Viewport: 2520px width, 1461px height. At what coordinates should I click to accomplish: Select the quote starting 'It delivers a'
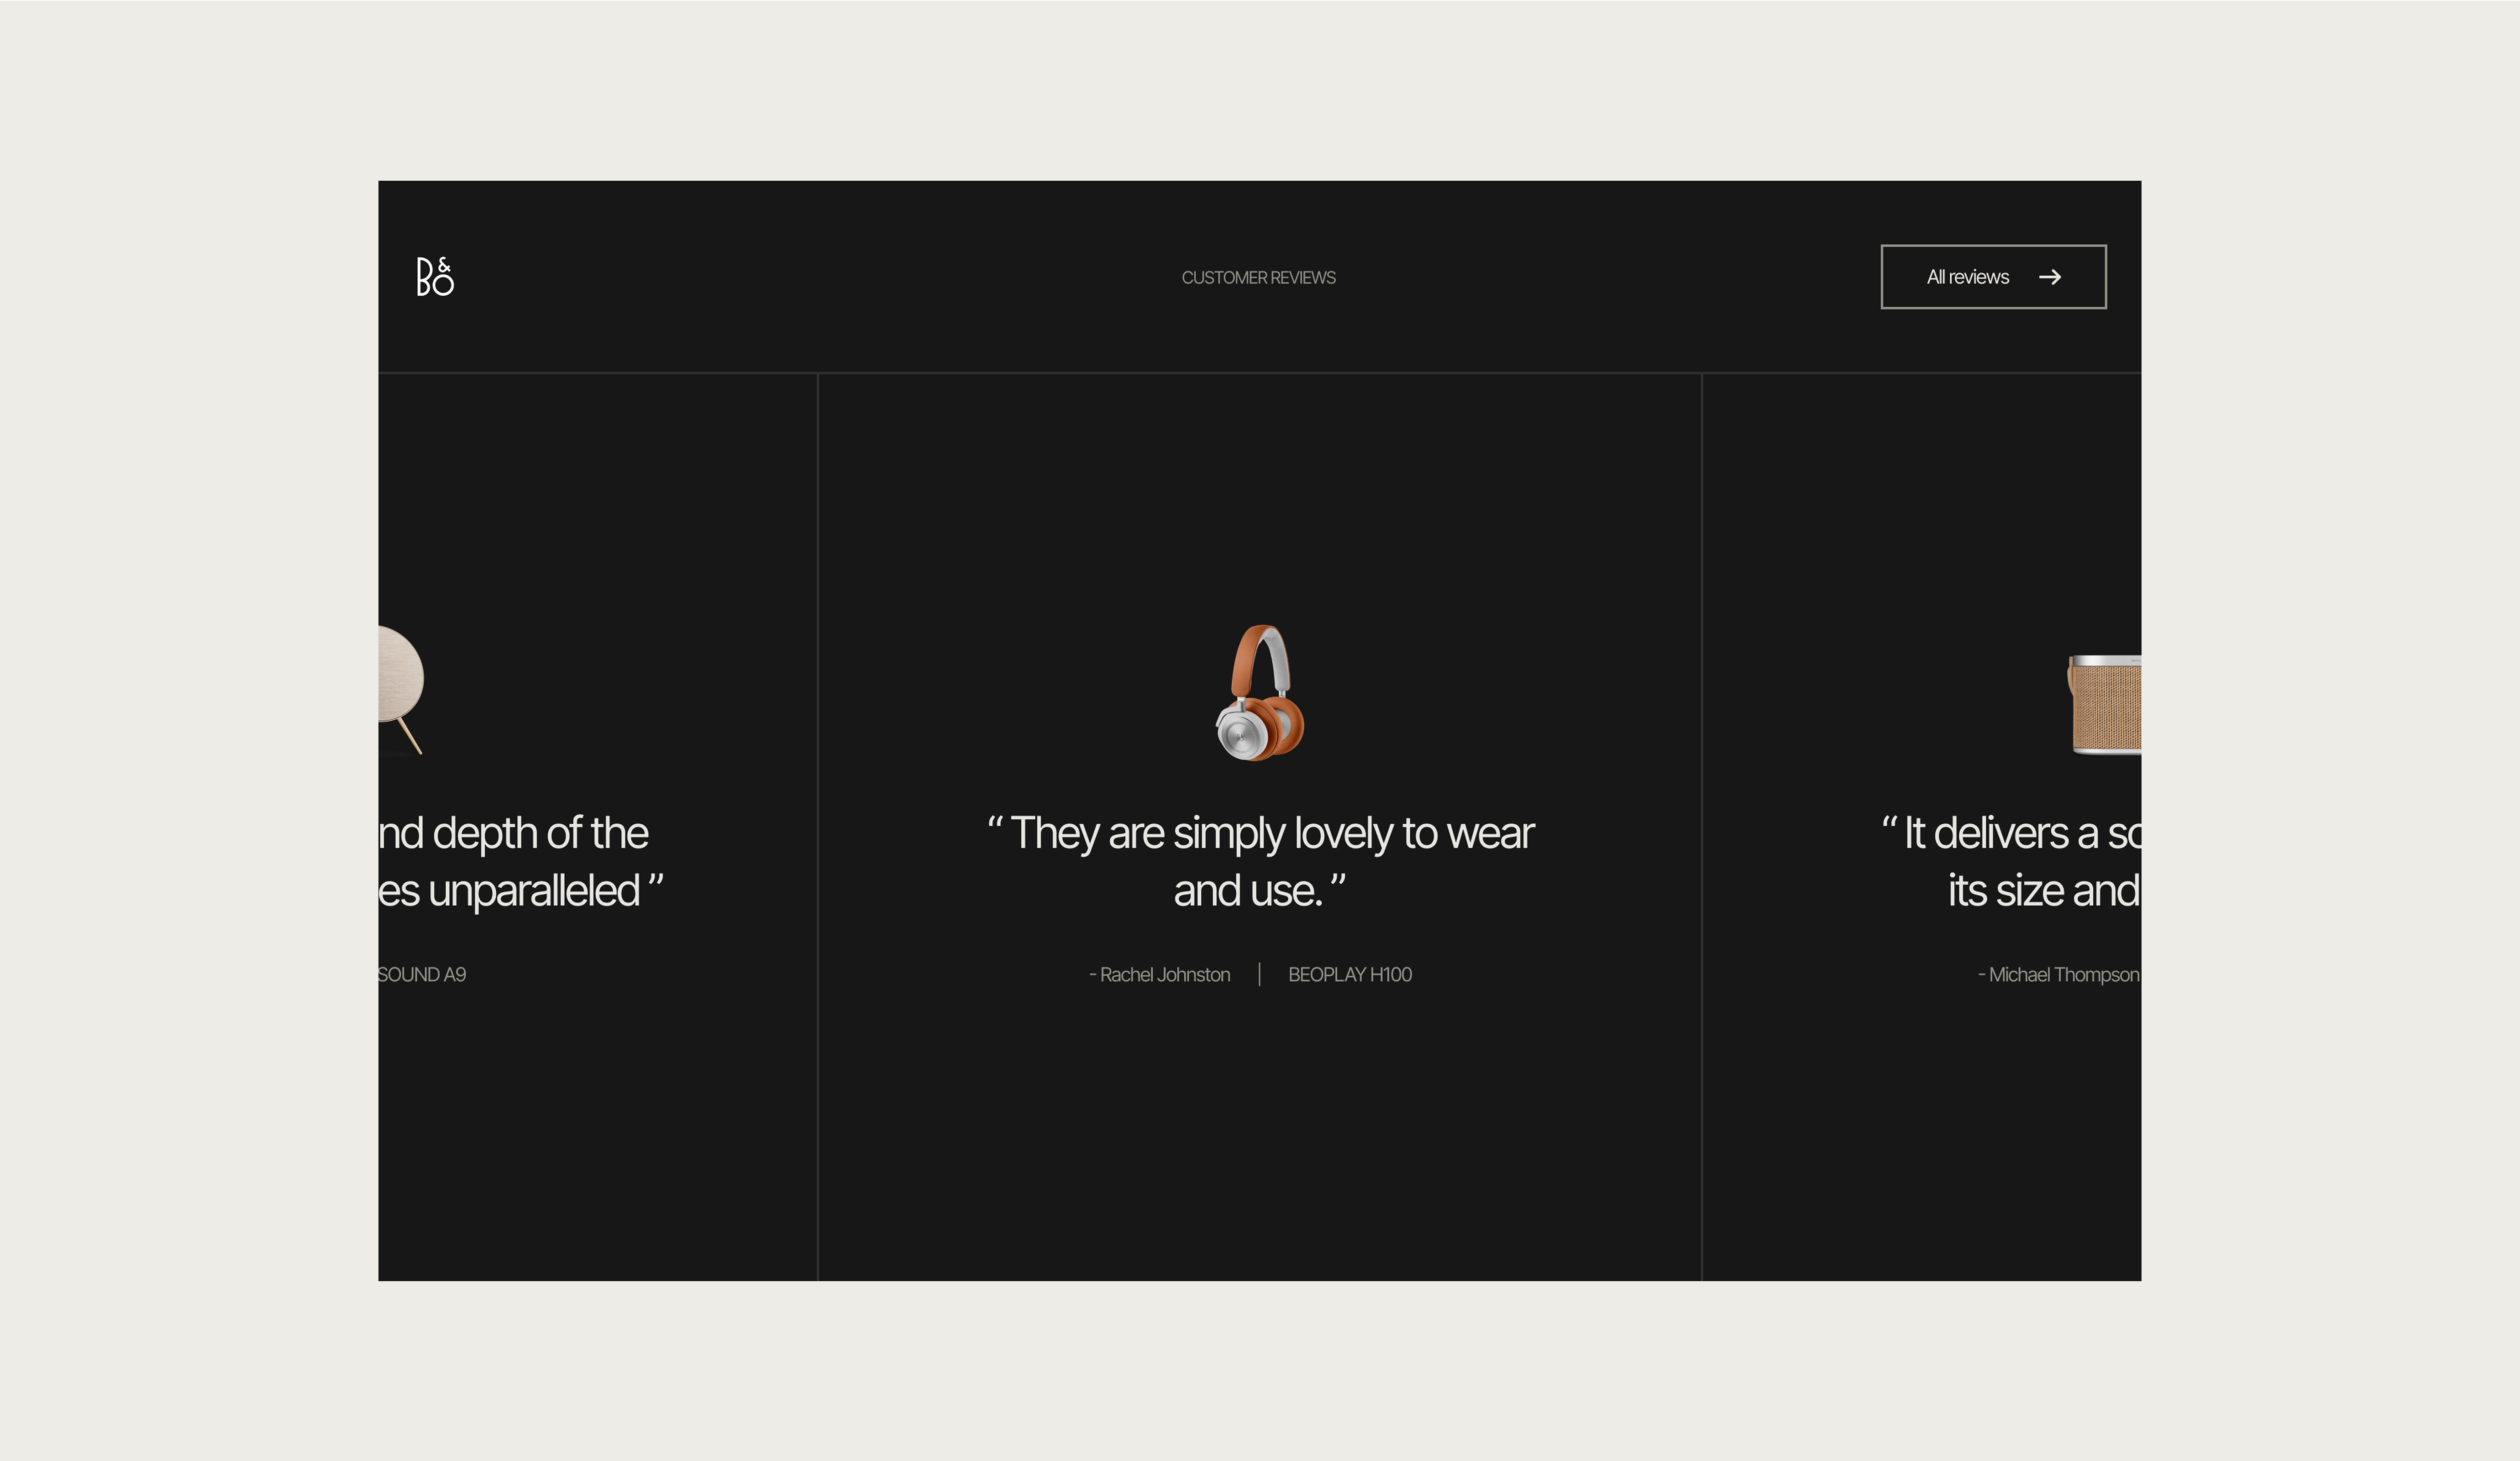point(2011,861)
